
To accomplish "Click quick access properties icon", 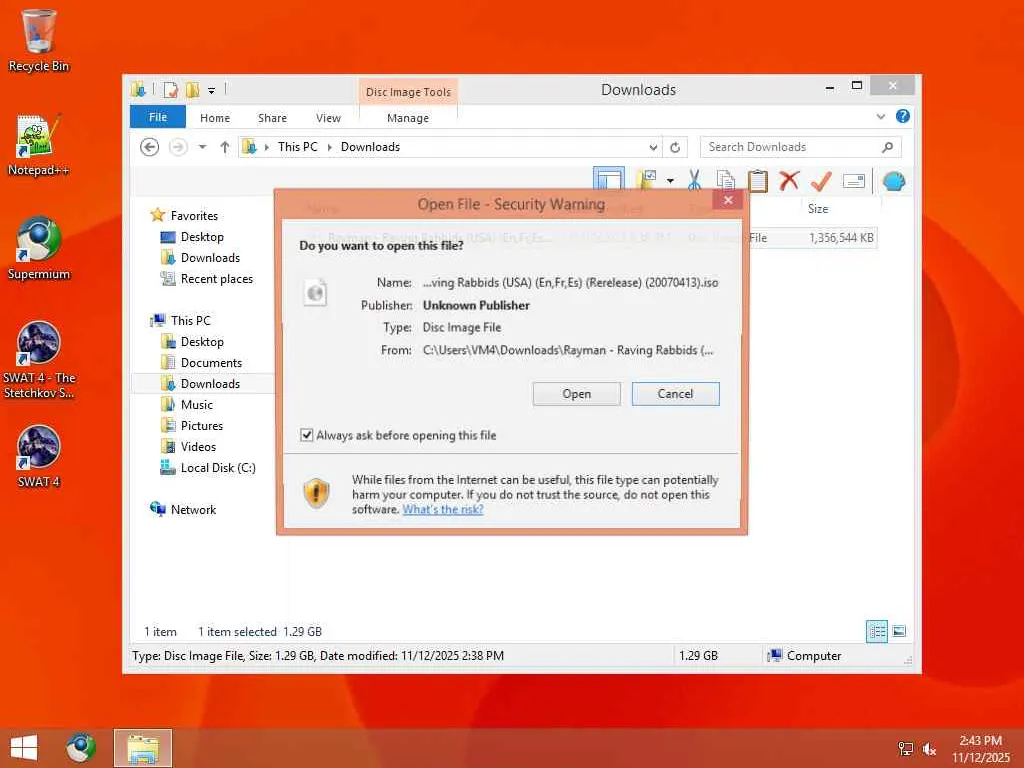I will tap(170, 89).
